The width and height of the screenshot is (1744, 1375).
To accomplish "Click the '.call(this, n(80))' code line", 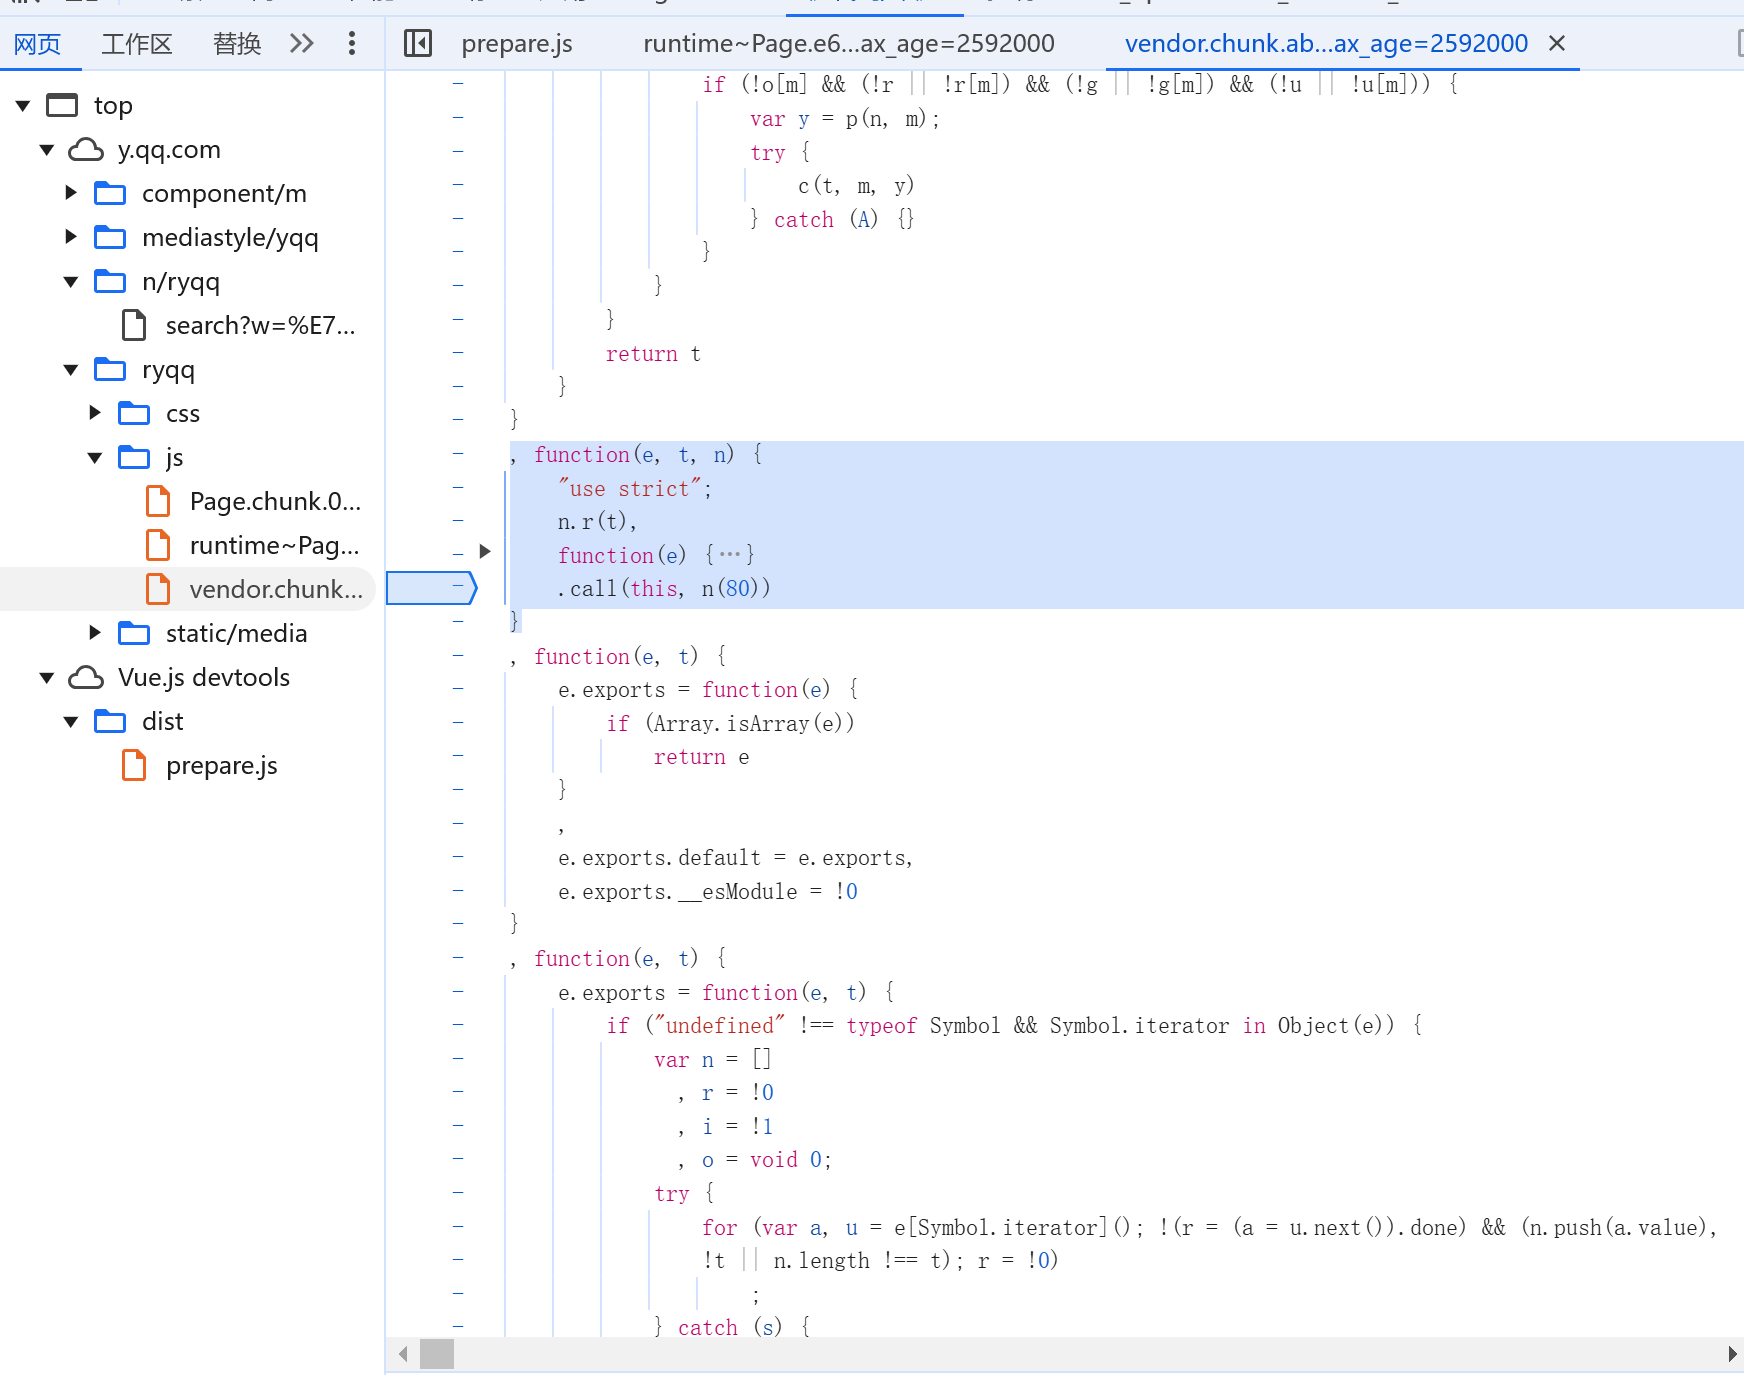I will pyautogui.click(x=664, y=588).
